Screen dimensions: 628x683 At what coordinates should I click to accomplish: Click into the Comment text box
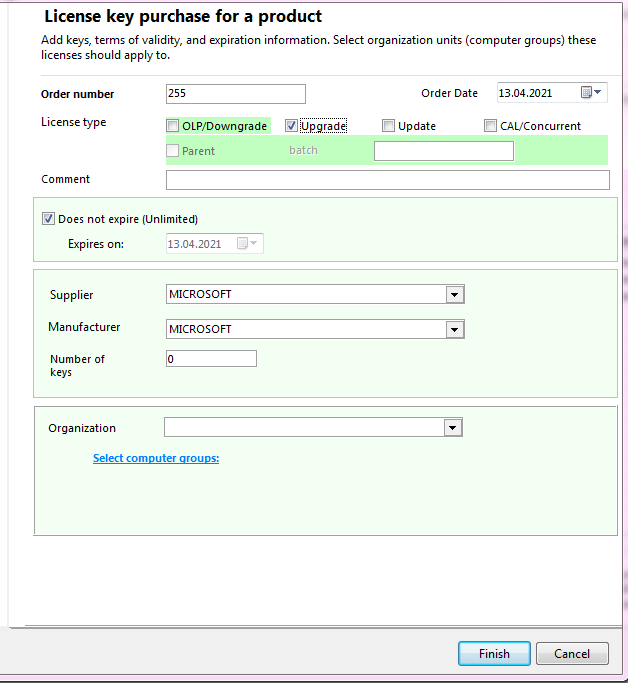(387, 180)
